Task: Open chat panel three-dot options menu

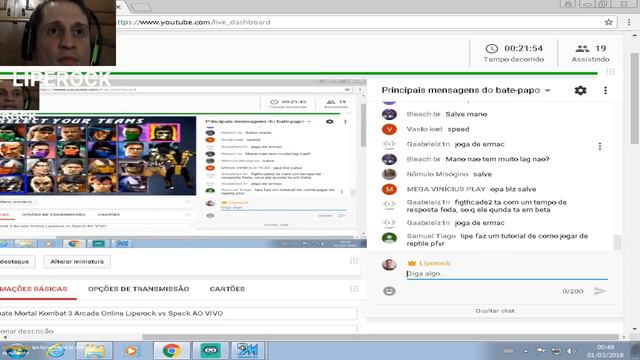Action: point(605,90)
